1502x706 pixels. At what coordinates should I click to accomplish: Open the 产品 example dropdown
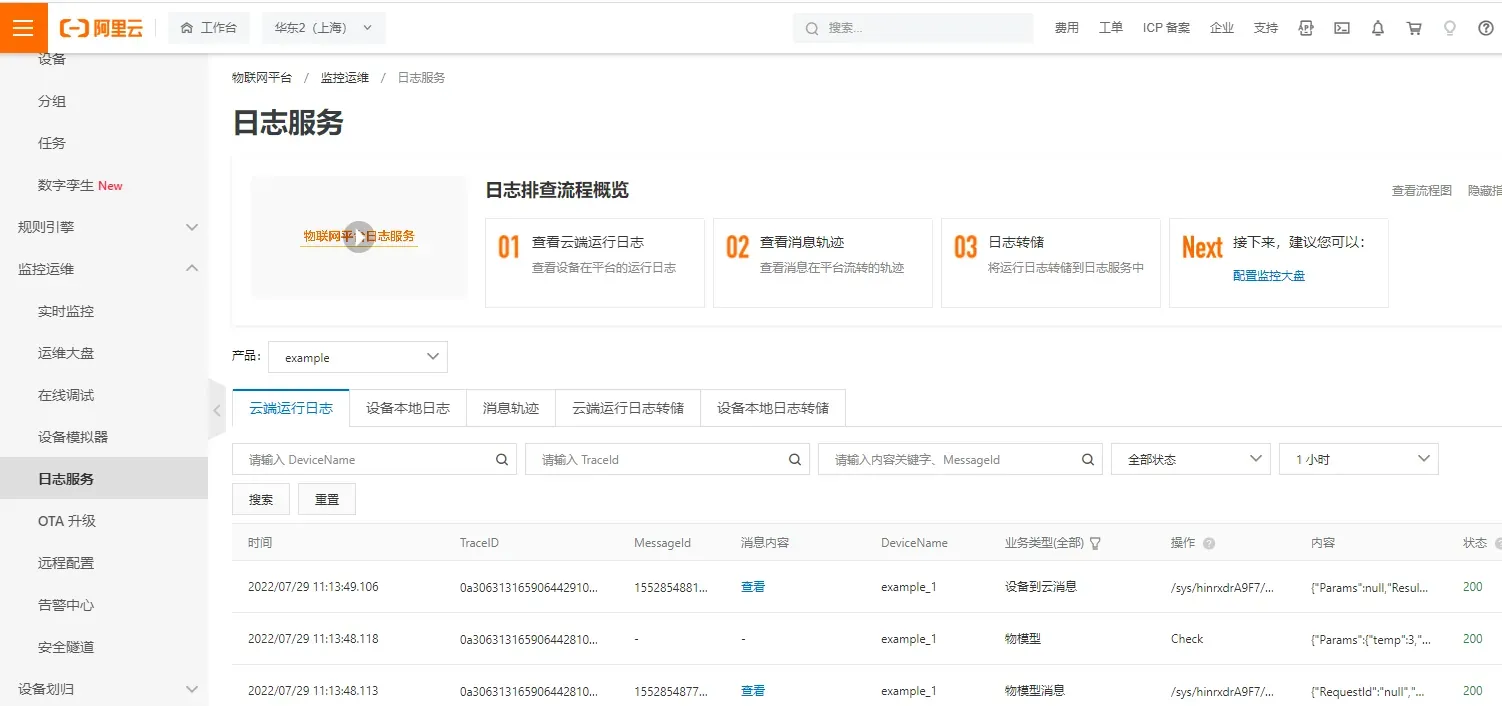[x=358, y=357]
